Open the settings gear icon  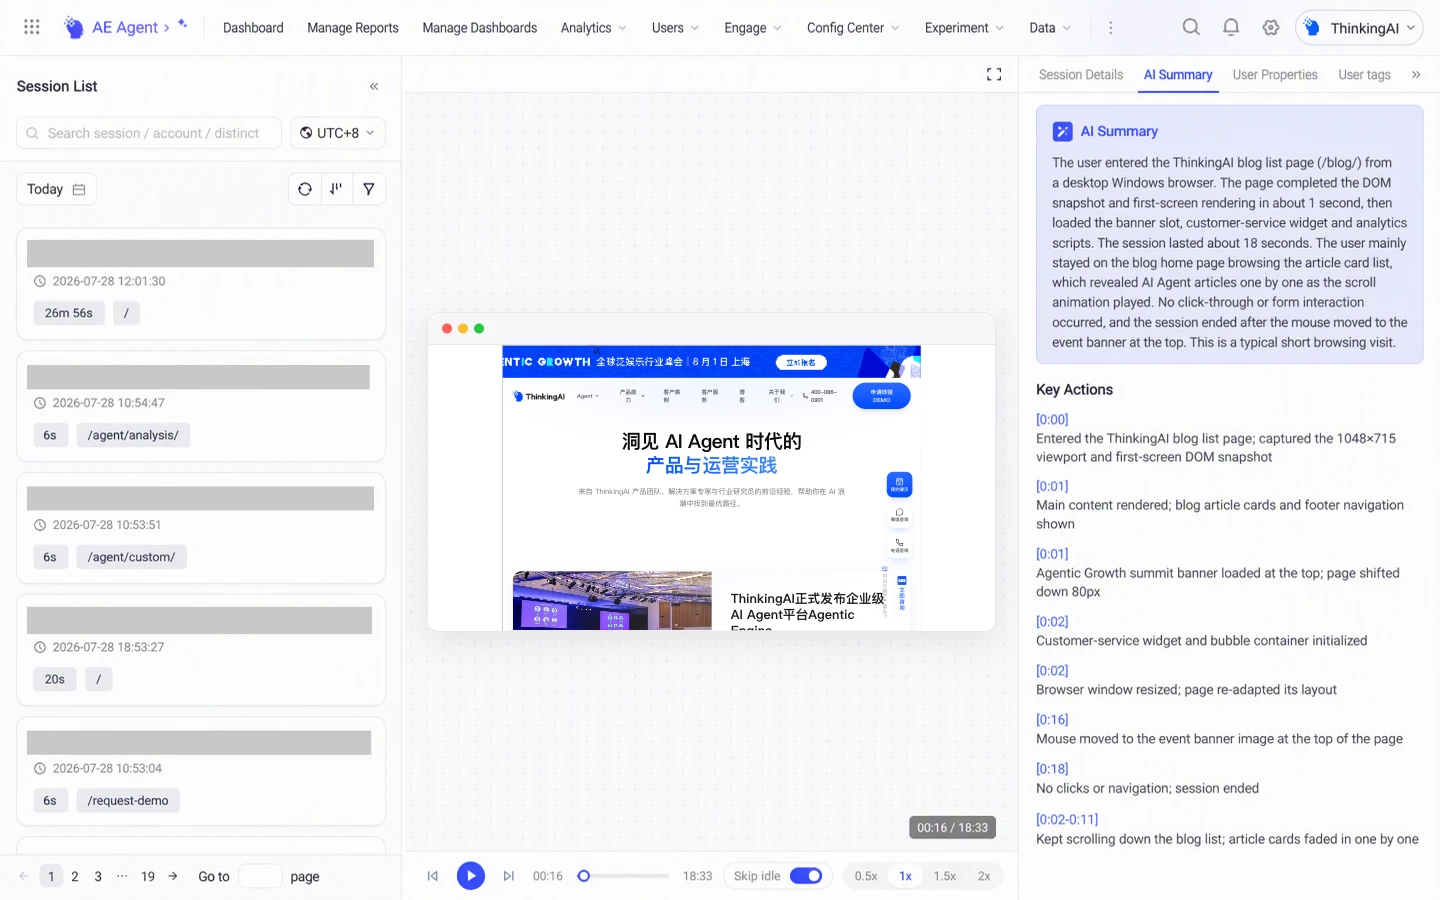[x=1271, y=27]
